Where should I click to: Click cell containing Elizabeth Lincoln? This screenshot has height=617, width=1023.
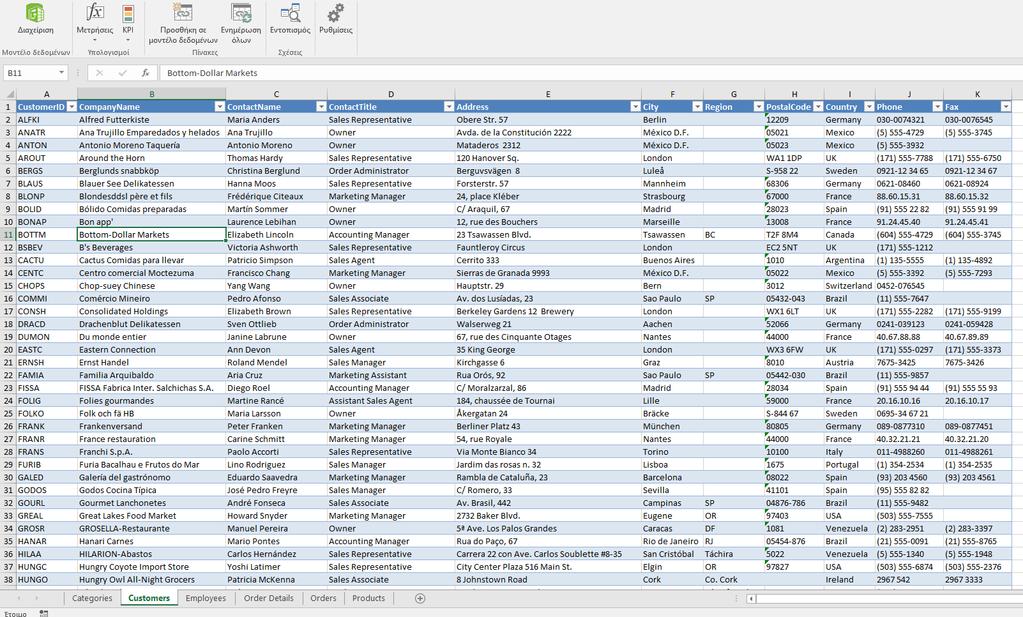276,235
